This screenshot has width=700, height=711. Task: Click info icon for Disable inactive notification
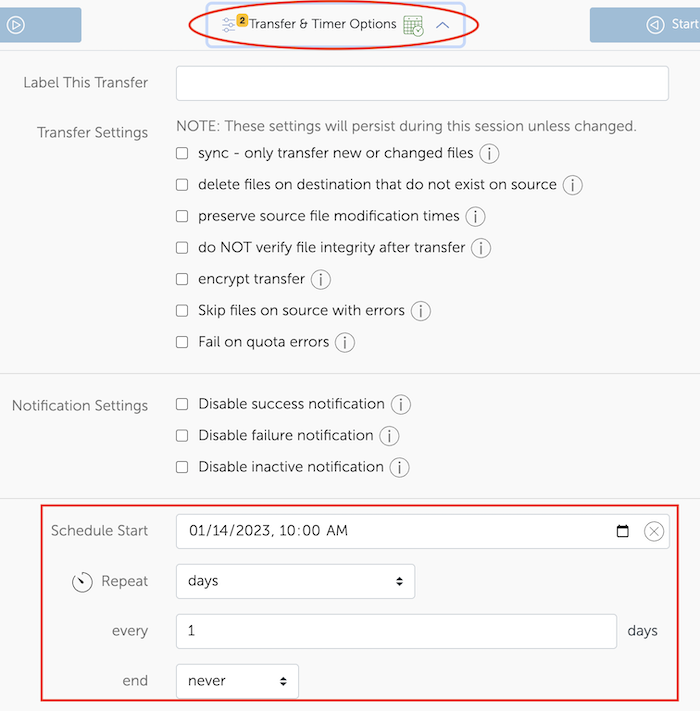tap(400, 467)
